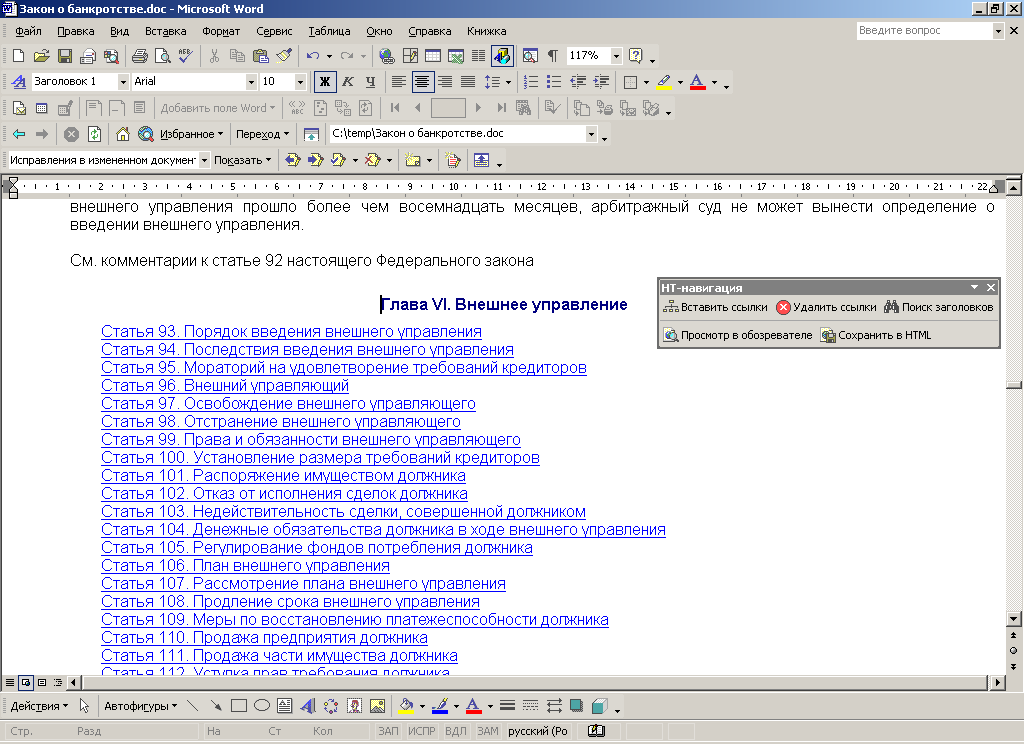Toggle justify alignment
The image size is (1024, 744).
click(468, 82)
